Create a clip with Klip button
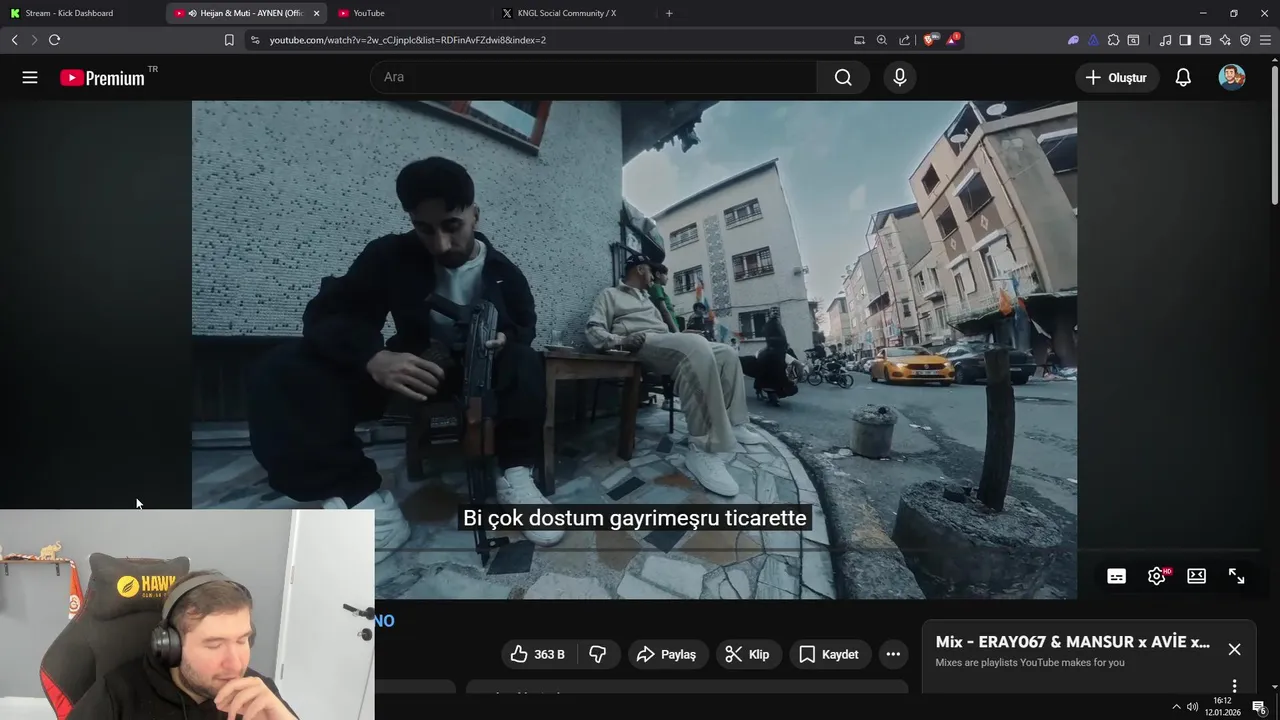1280x720 pixels. click(747, 654)
